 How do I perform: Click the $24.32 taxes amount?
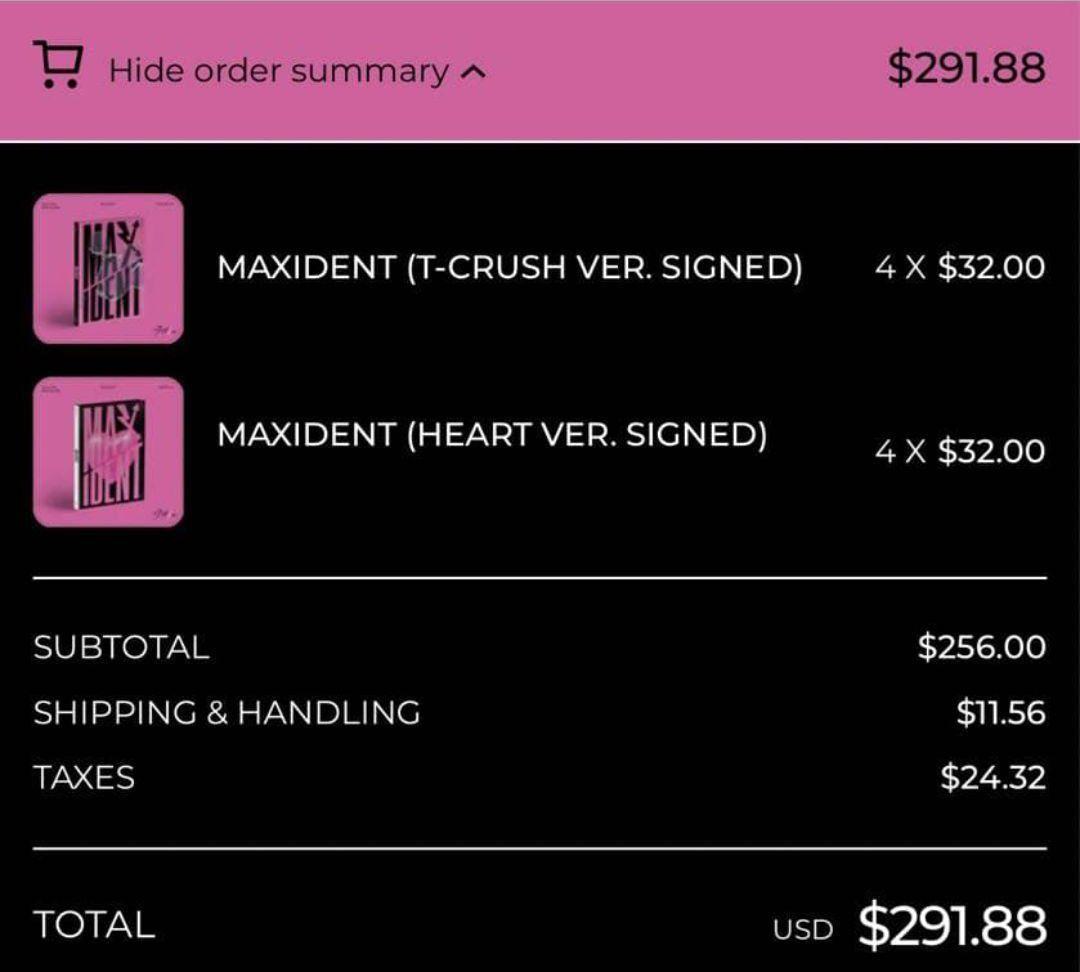point(992,778)
